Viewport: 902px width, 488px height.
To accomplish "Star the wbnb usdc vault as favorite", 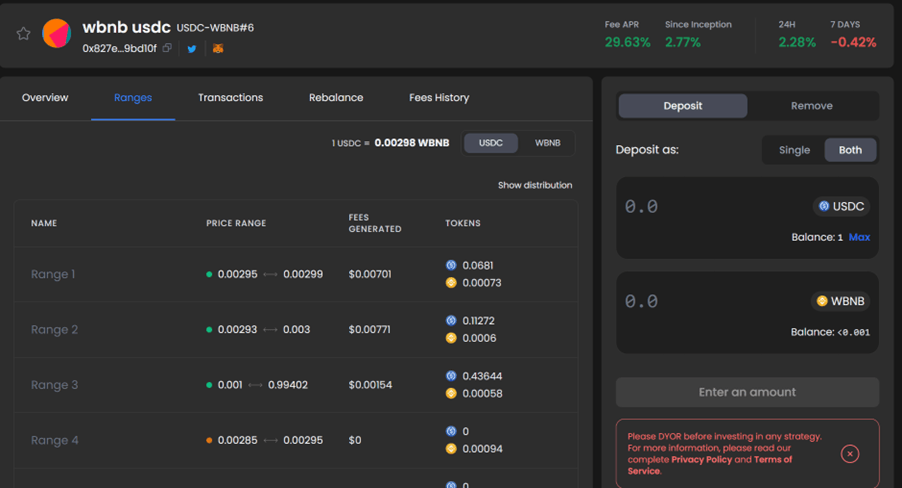I will point(23,34).
